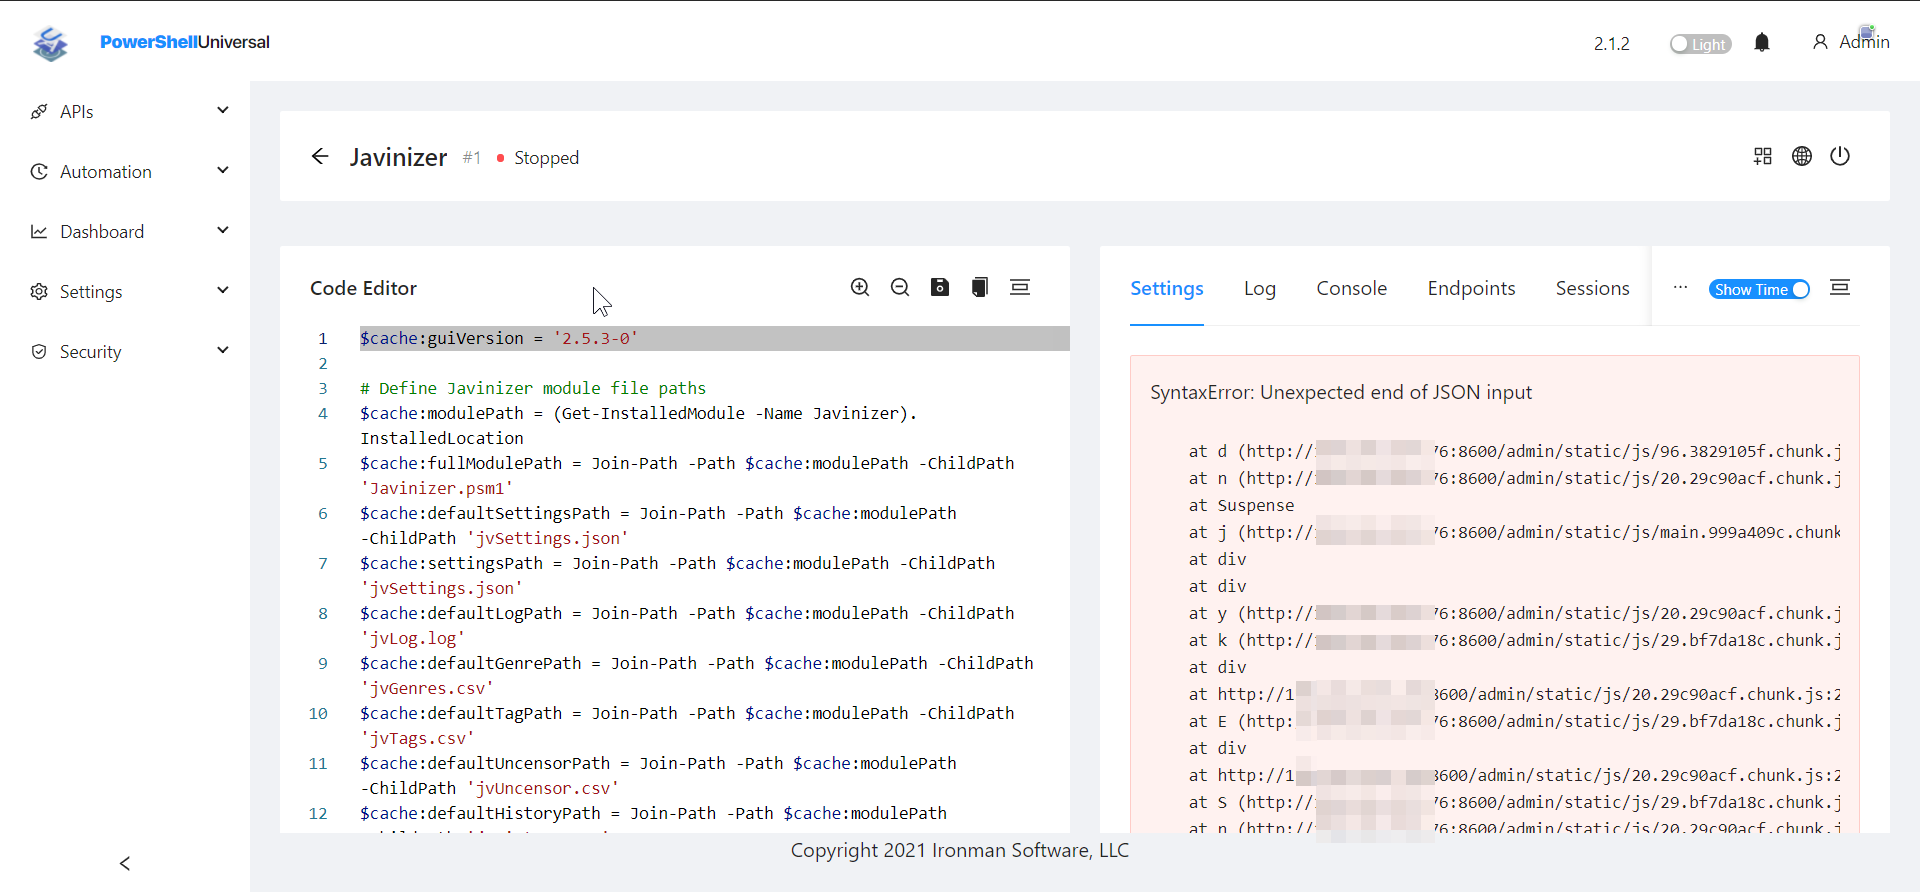
Task: Click the Code Editor heading
Action: (x=363, y=288)
